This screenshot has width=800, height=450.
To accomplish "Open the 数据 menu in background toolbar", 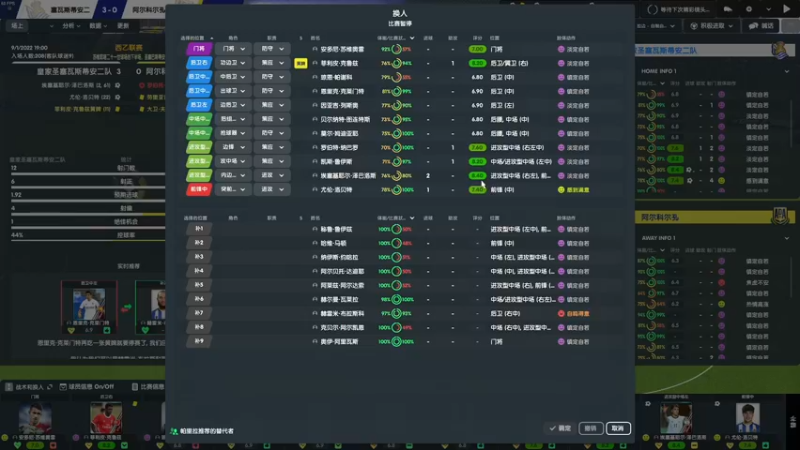I will click(98, 26).
